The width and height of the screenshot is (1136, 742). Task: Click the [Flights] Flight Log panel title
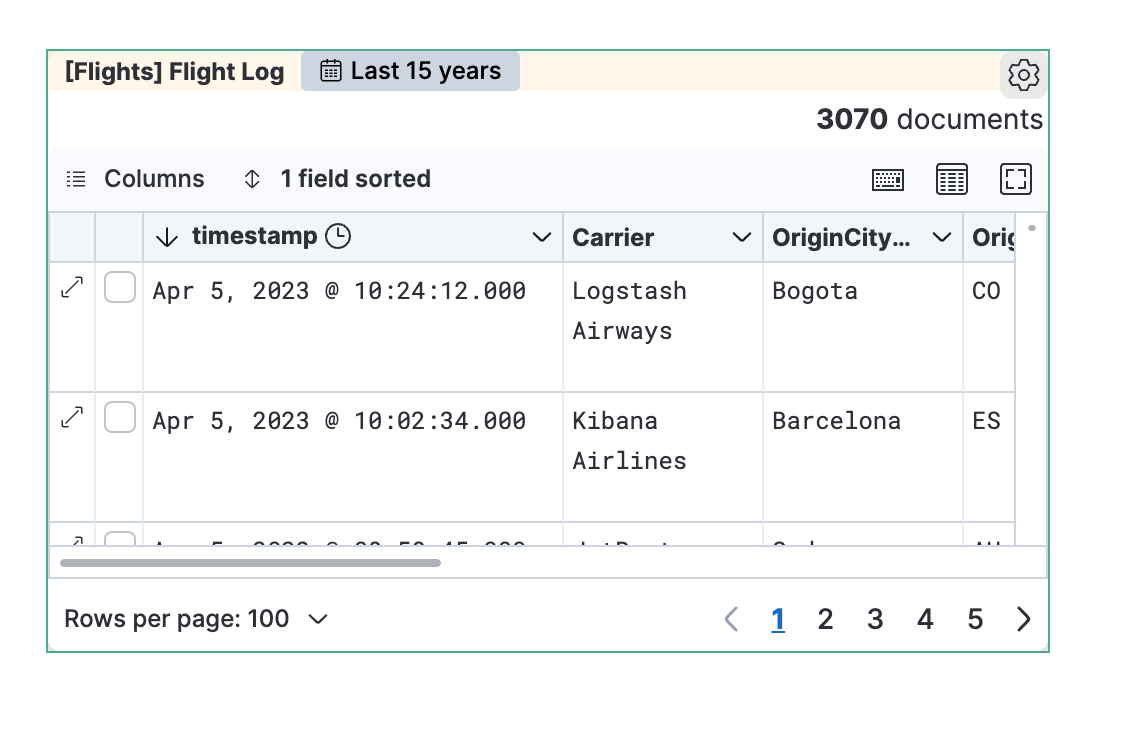(172, 71)
